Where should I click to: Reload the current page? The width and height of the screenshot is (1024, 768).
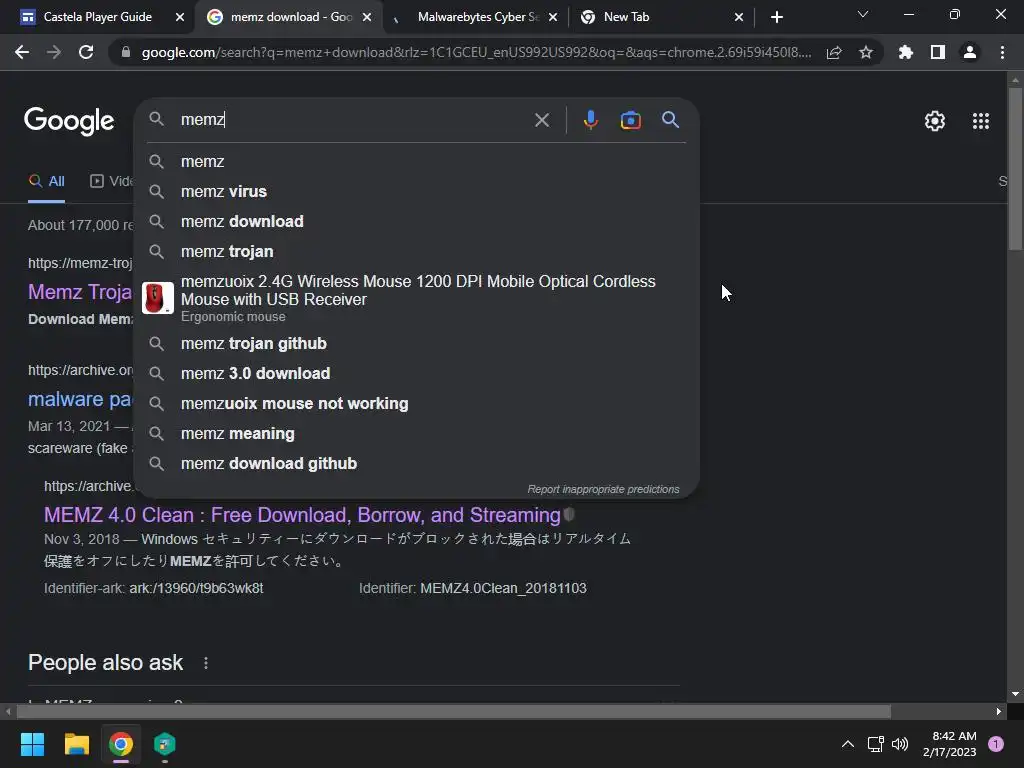click(86, 52)
